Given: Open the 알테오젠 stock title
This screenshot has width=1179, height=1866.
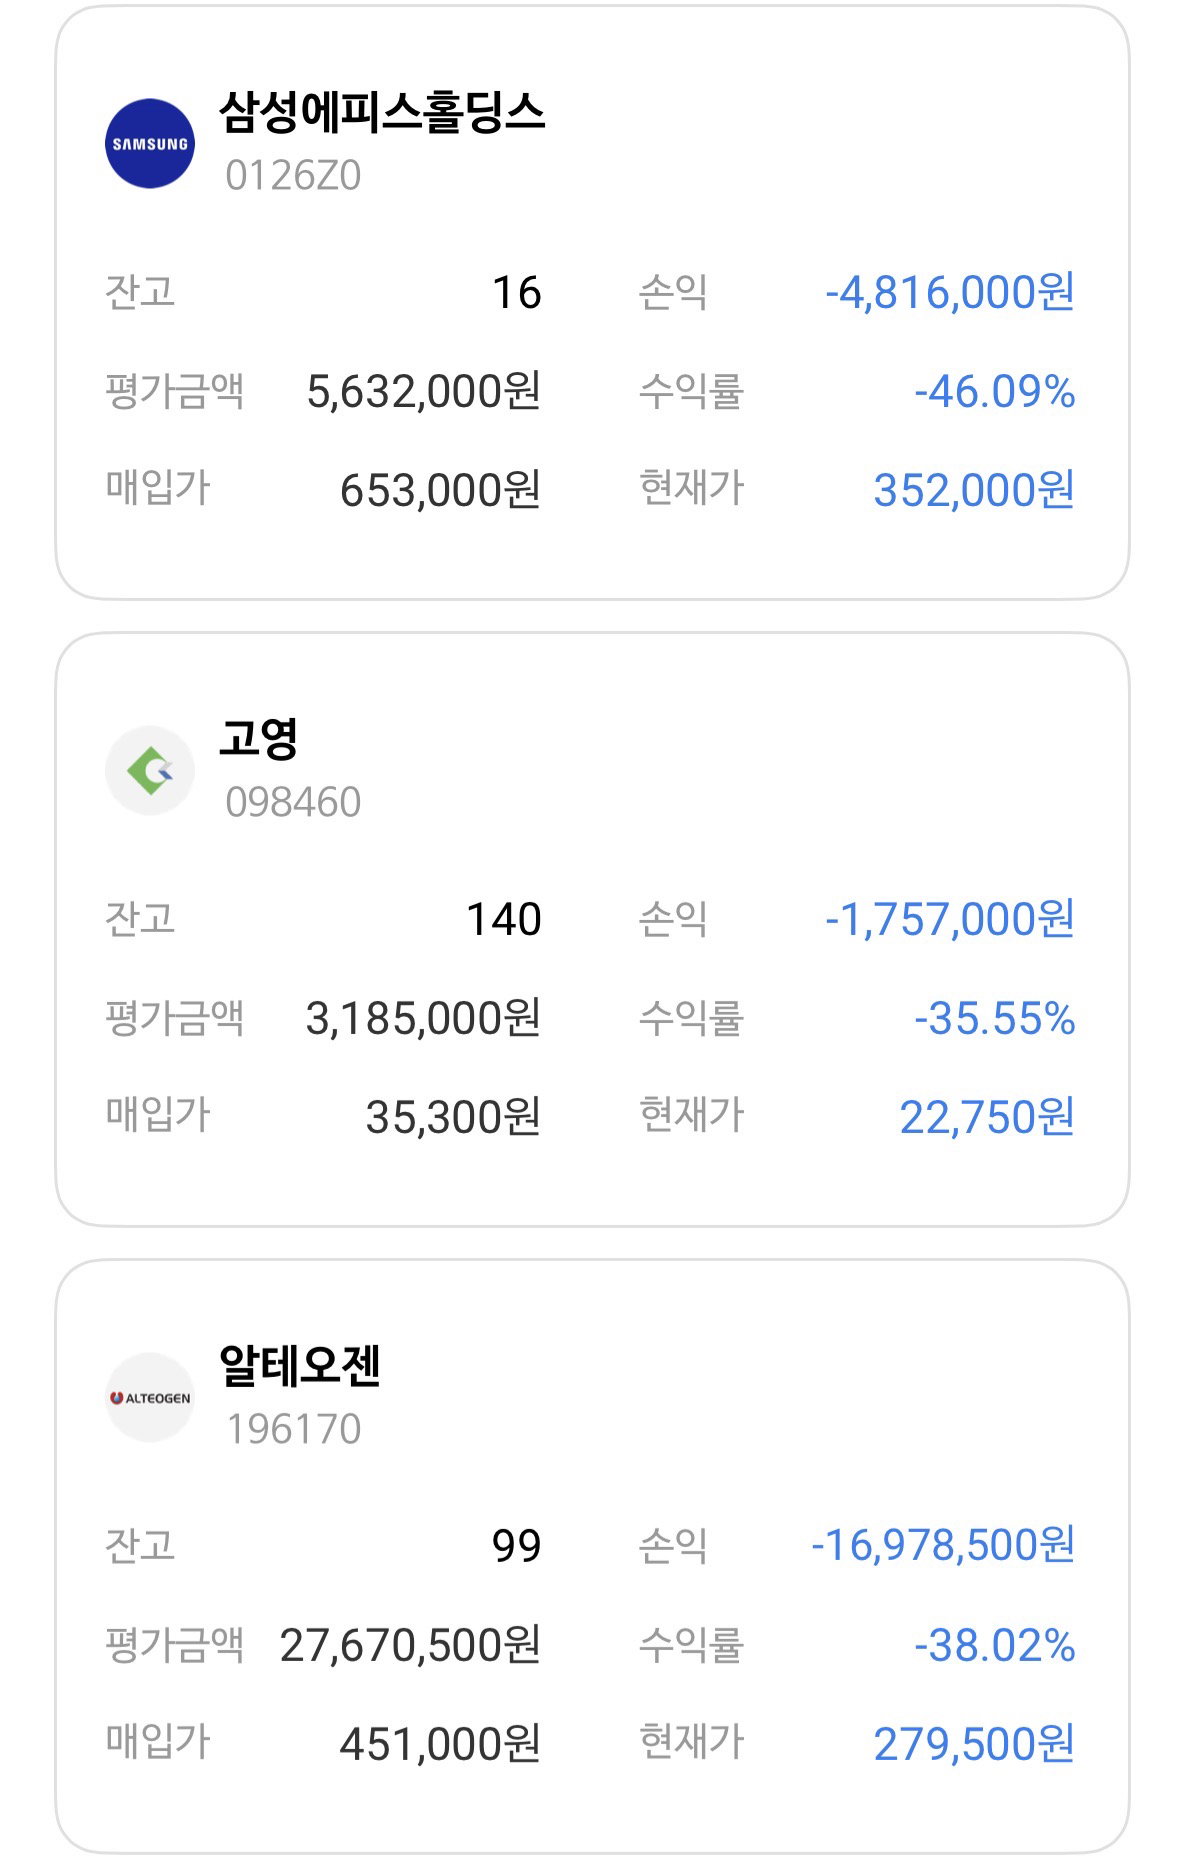Looking at the screenshot, I should pos(300,1366).
